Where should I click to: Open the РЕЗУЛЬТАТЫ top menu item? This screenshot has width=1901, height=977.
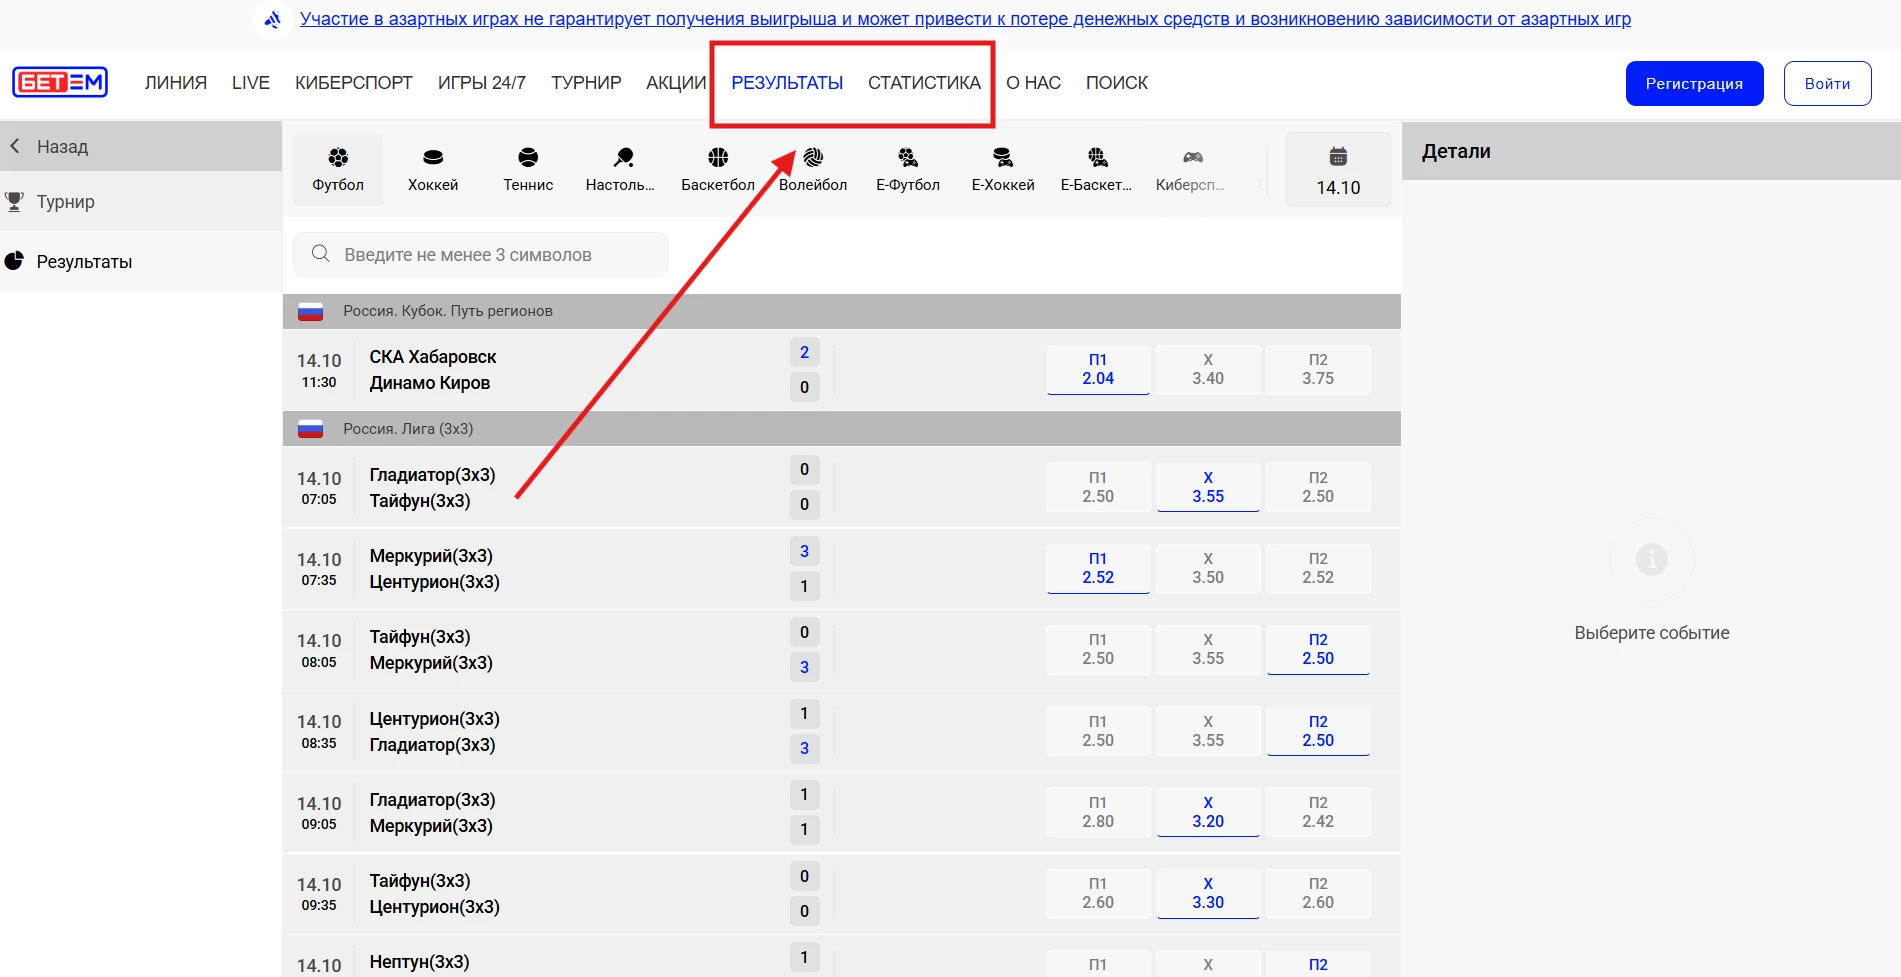pos(787,83)
